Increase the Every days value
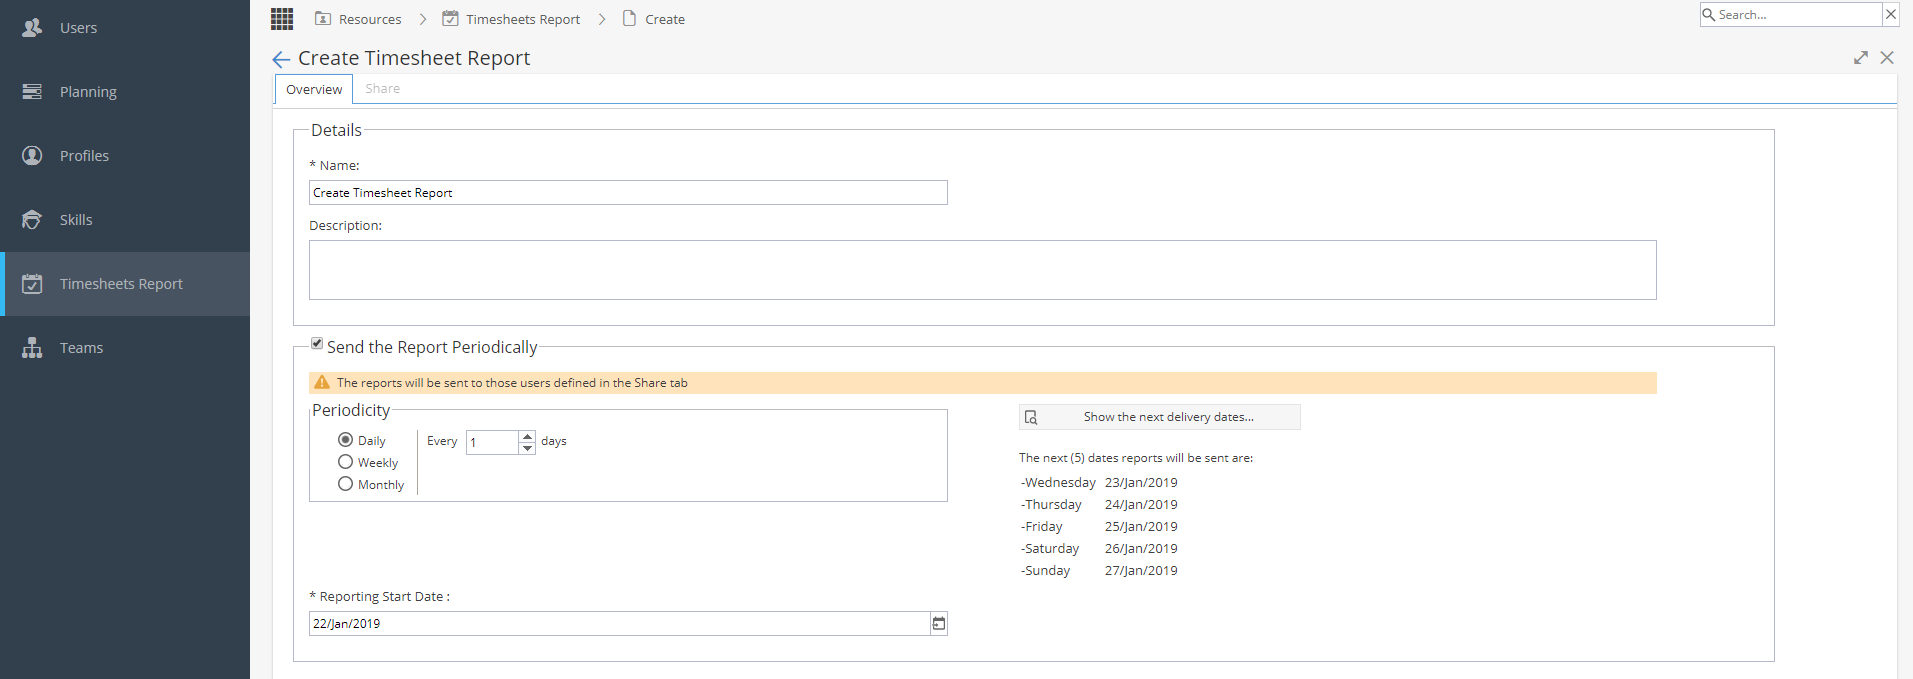The image size is (1913, 679). [x=528, y=436]
